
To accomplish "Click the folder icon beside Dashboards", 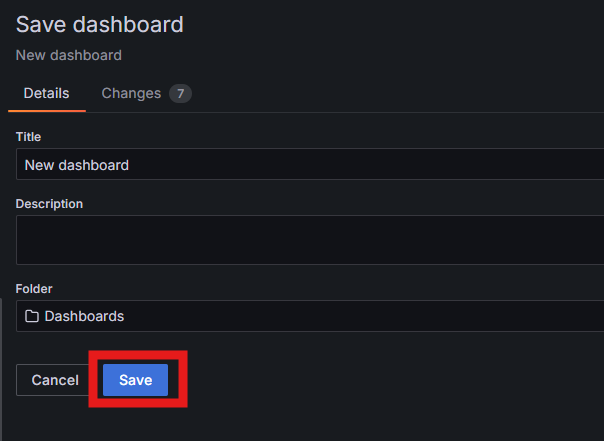I will (32, 316).
